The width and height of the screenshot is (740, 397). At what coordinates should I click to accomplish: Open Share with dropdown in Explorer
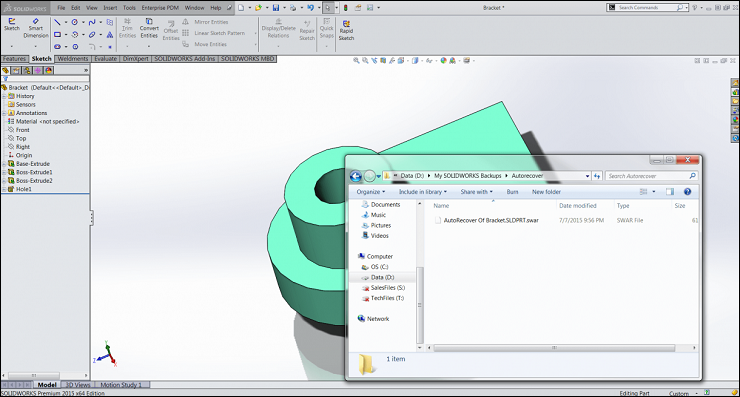477,192
